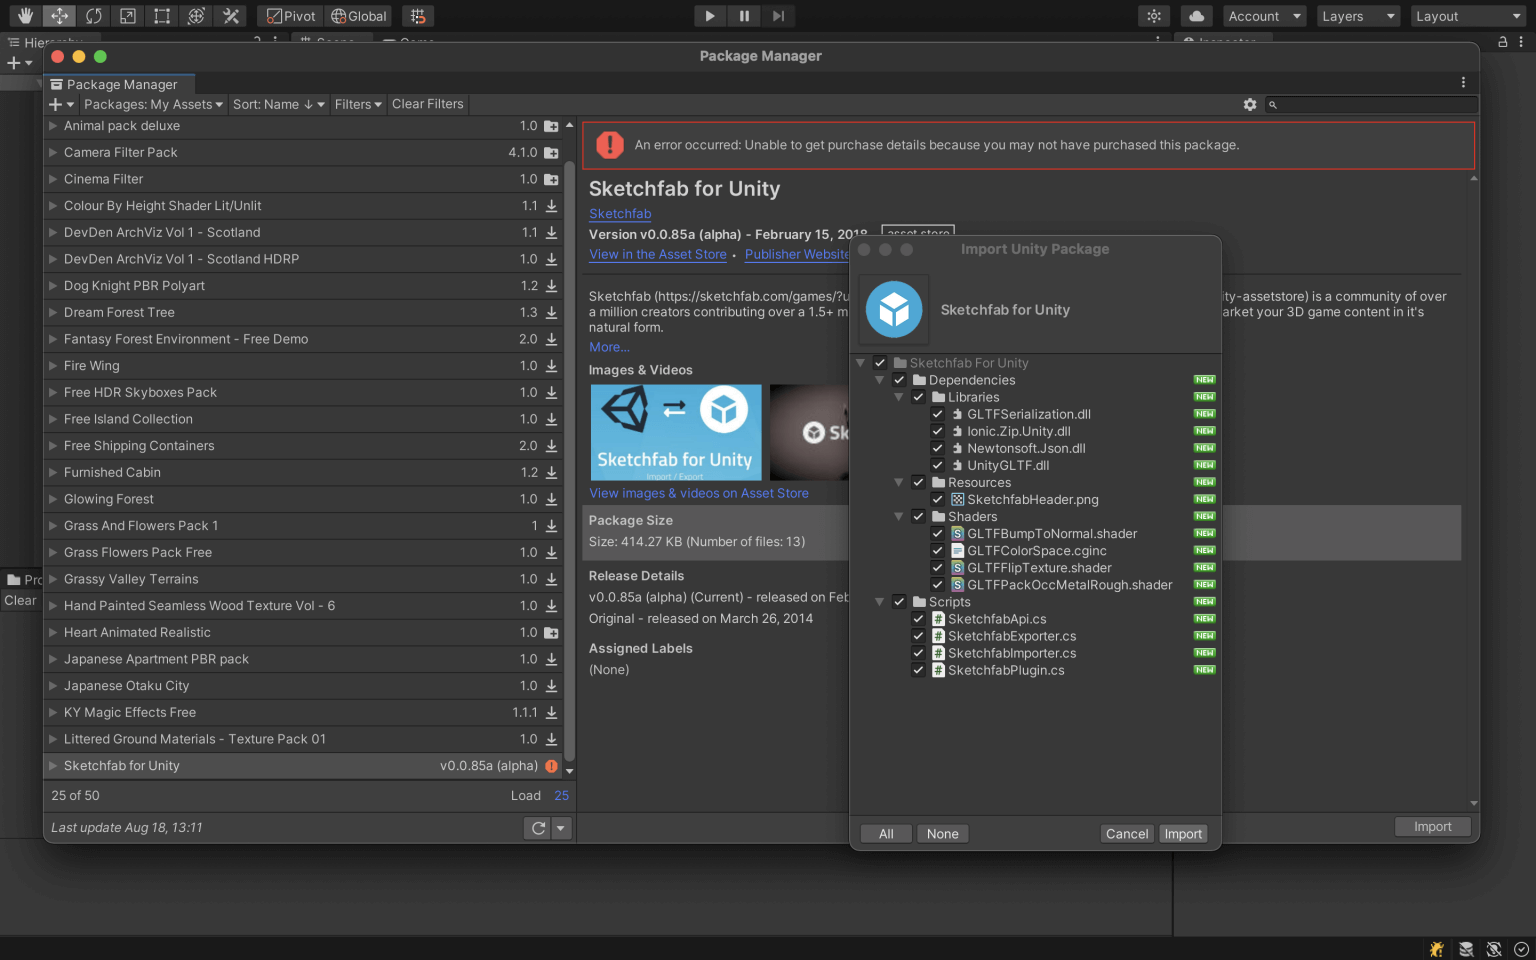This screenshot has width=1536, height=960.
Task: Click the grid snapping icon
Action: click(x=417, y=16)
